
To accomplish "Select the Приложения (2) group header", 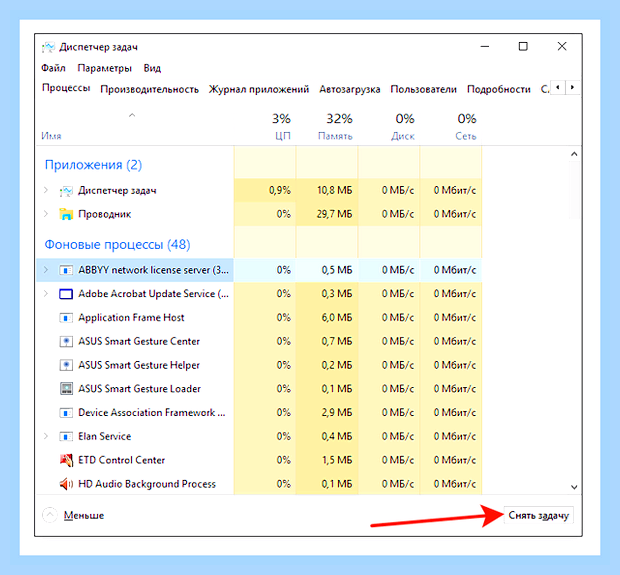I will coord(93,165).
